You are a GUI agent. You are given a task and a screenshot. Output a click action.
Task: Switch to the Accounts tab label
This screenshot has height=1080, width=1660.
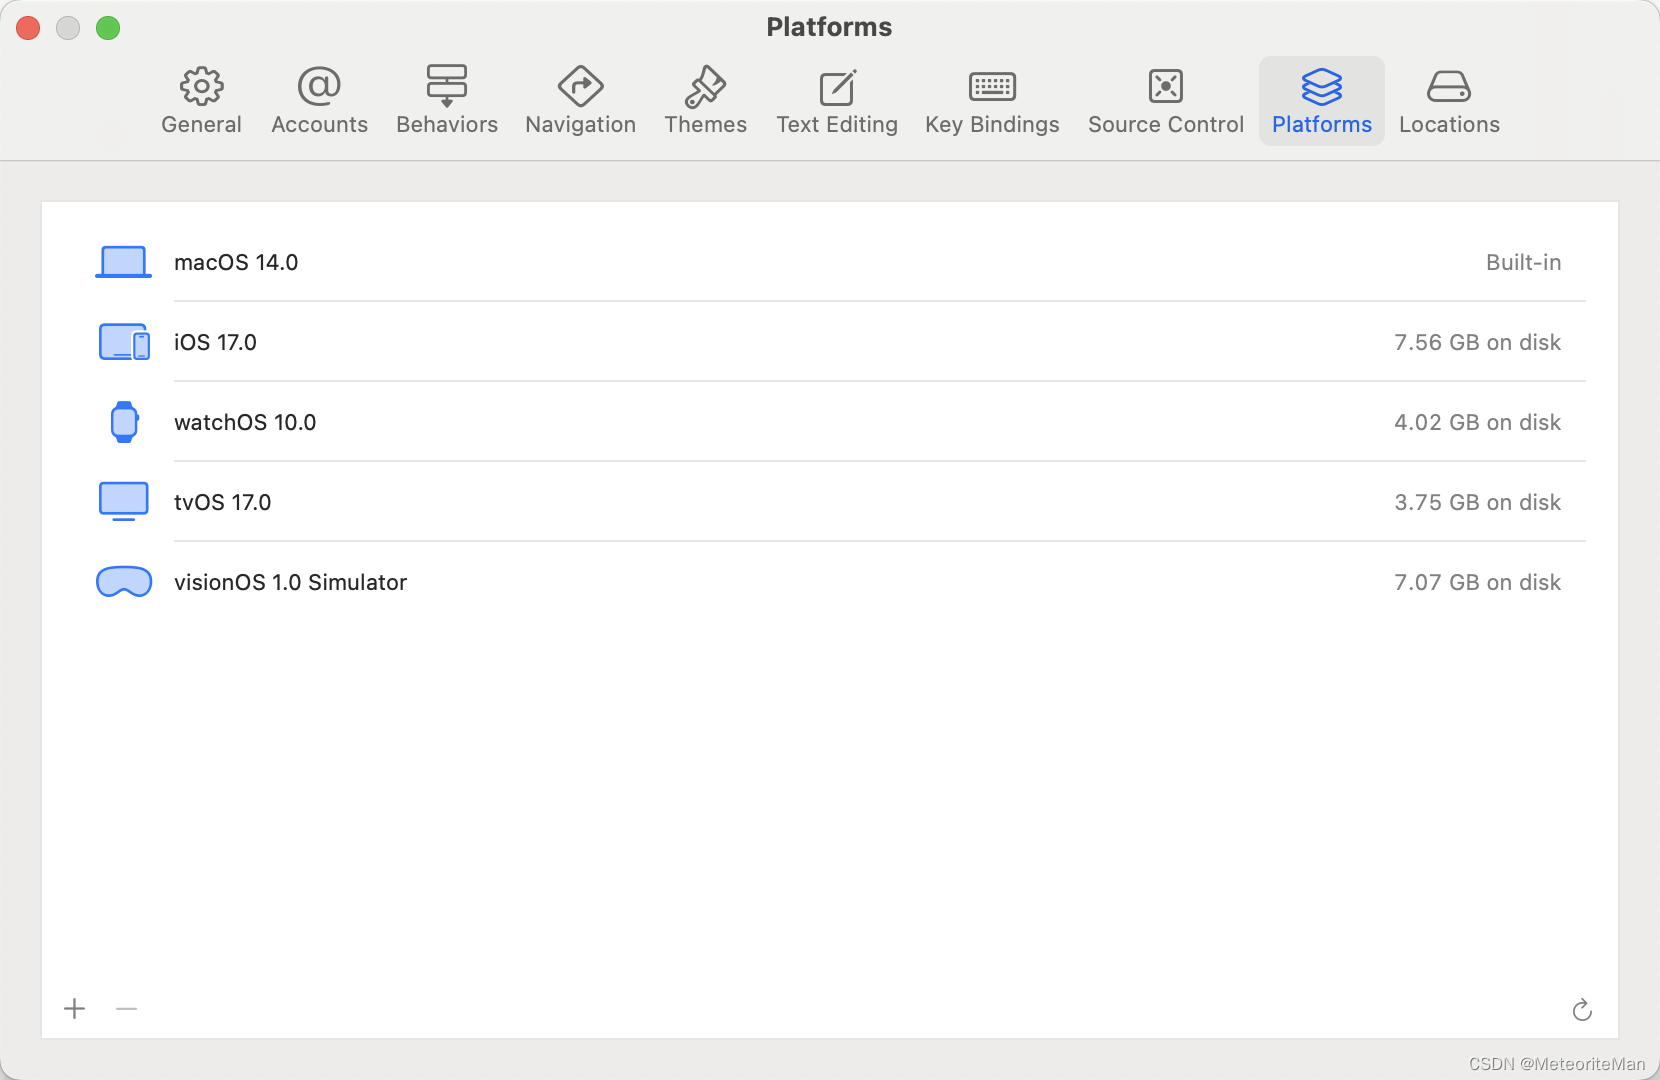tap(319, 125)
